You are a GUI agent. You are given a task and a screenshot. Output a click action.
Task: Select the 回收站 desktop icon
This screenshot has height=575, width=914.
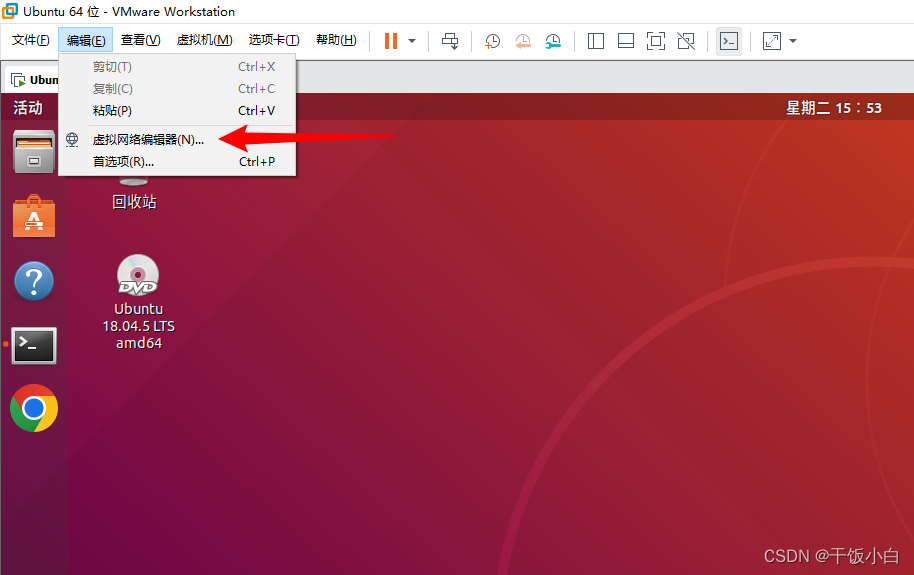click(x=135, y=194)
